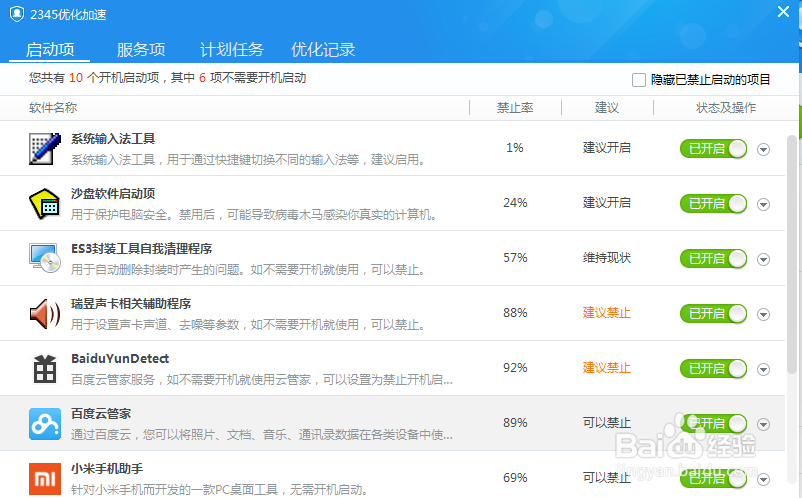Click the 88% disable rate value
802x498 pixels.
[x=515, y=313]
